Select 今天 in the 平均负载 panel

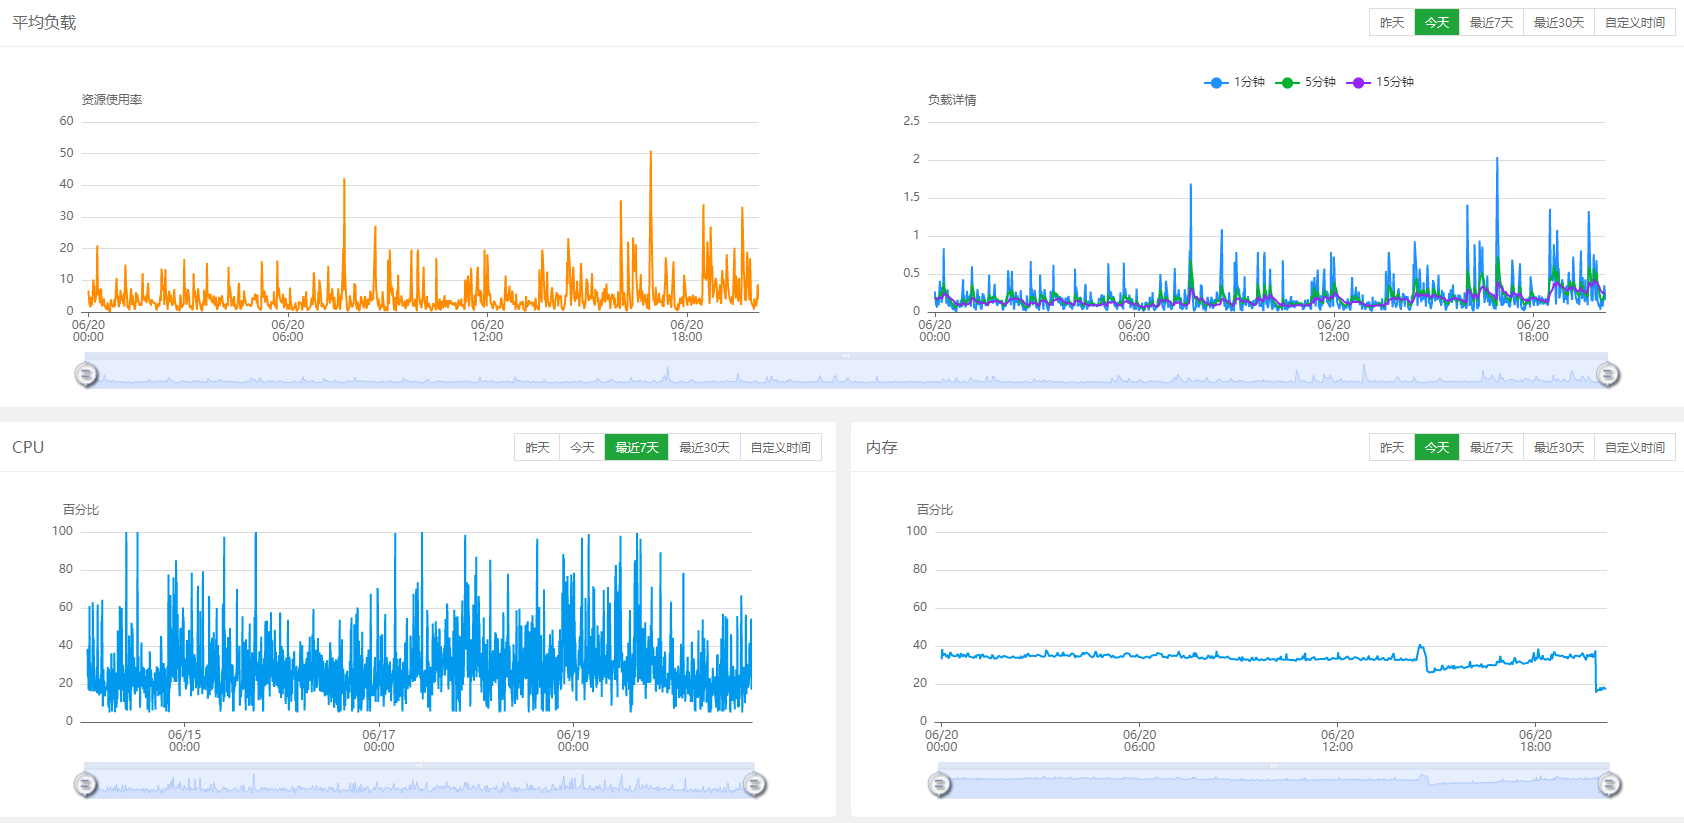[x=1437, y=22]
